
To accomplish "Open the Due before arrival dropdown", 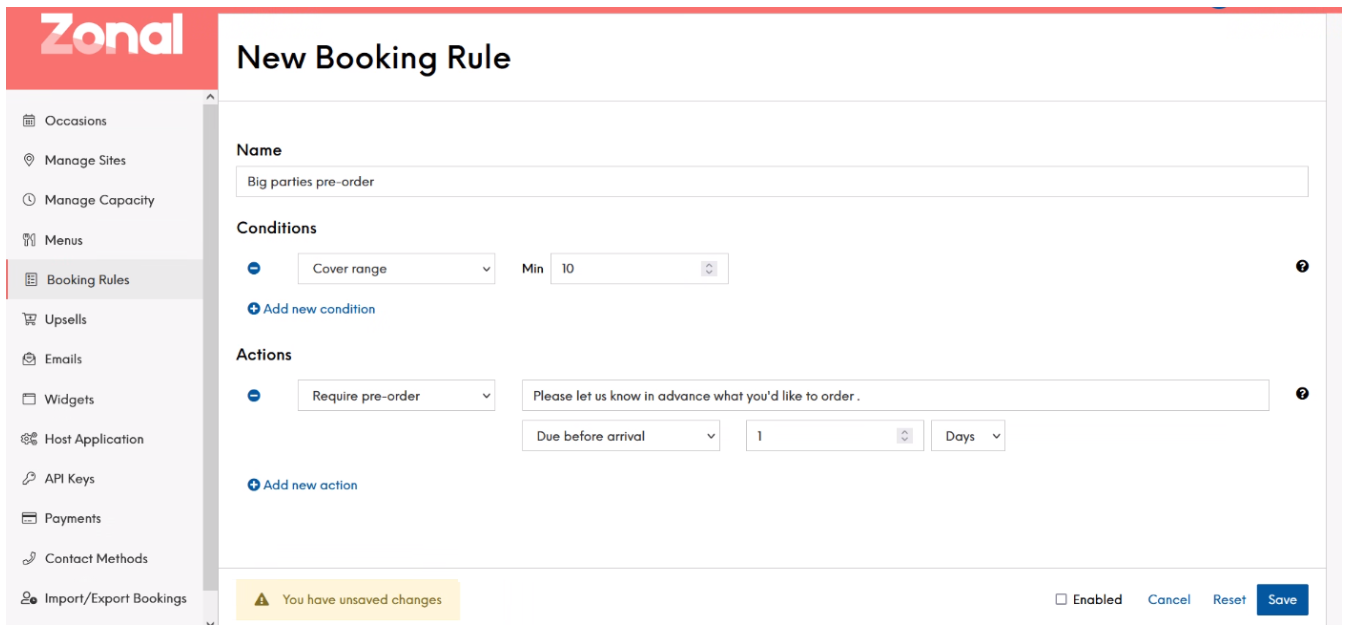I will pyautogui.click(x=621, y=436).
